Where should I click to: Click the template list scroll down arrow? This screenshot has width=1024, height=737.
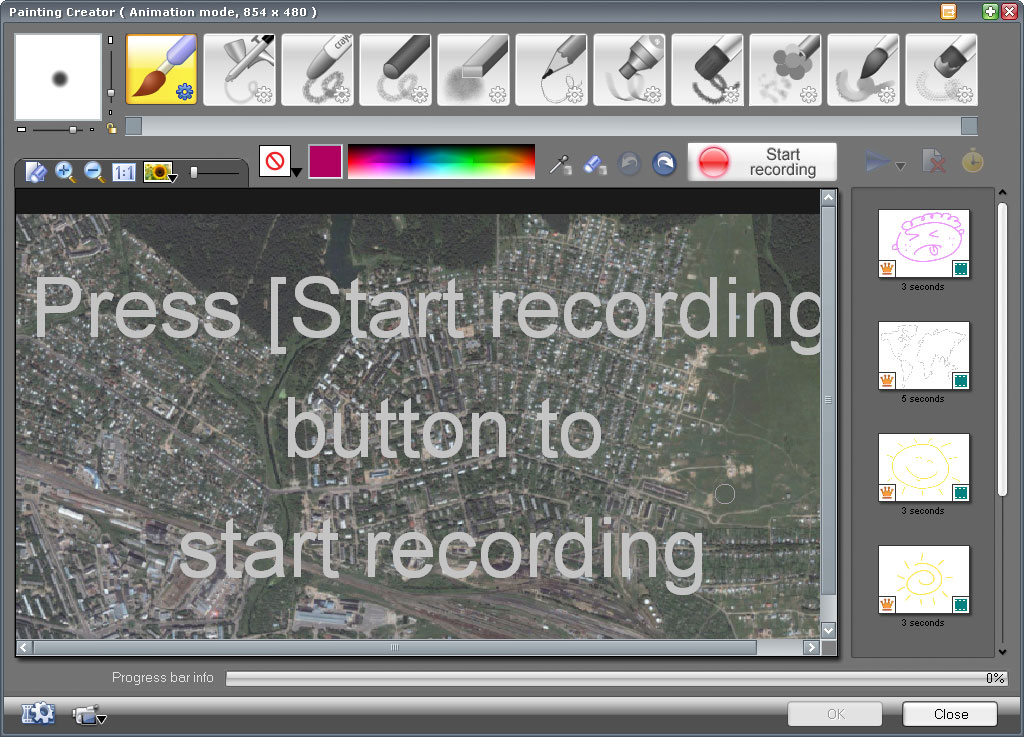pyautogui.click(x=1002, y=651)
